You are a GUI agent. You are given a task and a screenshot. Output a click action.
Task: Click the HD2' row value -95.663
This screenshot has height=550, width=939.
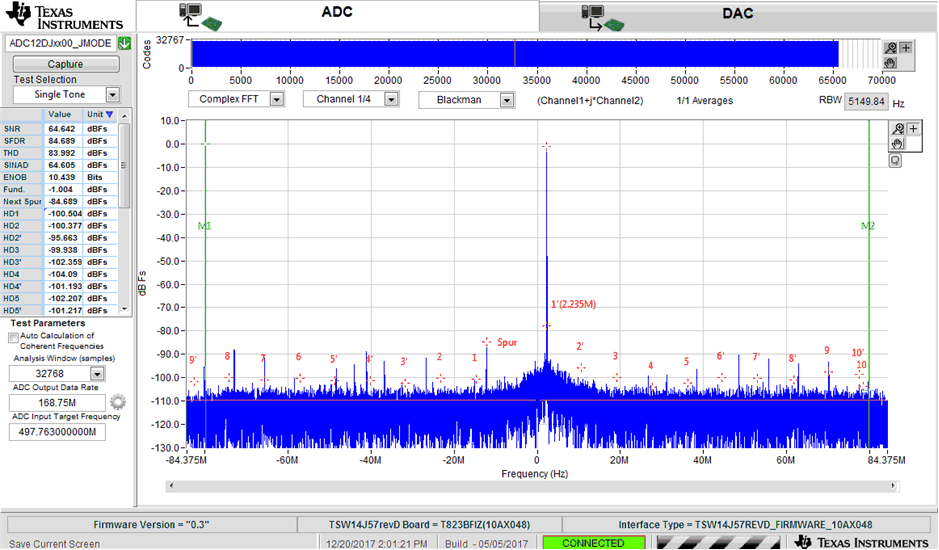62,238
